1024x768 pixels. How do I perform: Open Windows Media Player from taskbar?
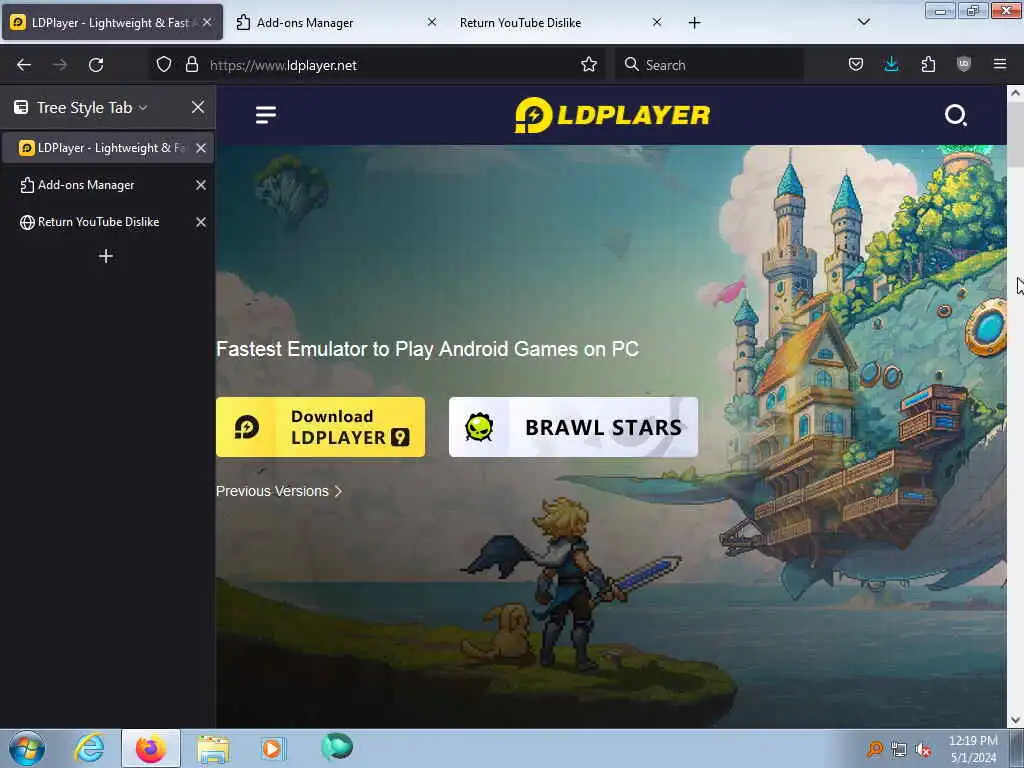272,748
